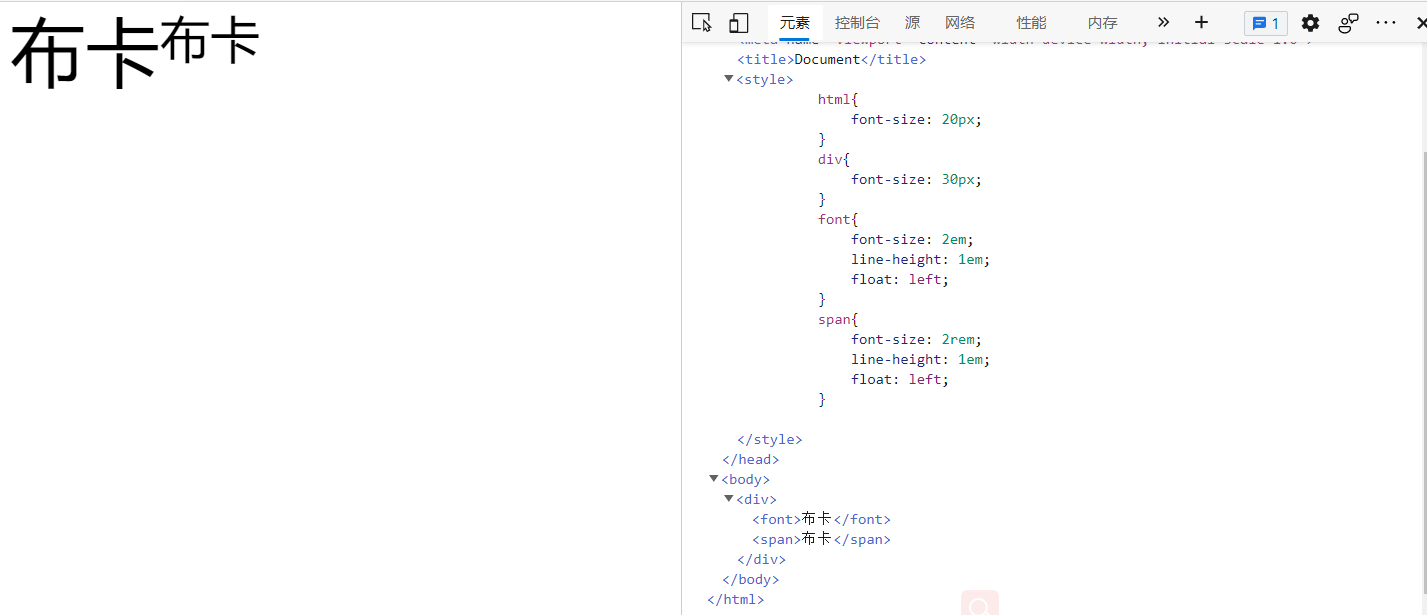Click the plus icon to add tool

pyautogui.click(x=1202, y=22)
